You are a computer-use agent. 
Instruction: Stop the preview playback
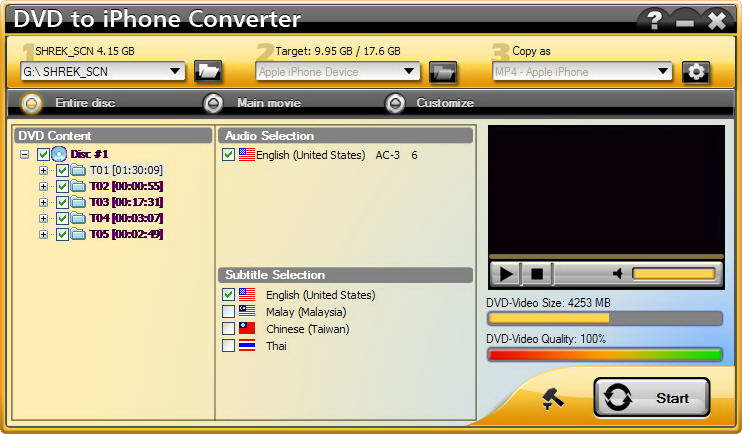pos(537,274)
